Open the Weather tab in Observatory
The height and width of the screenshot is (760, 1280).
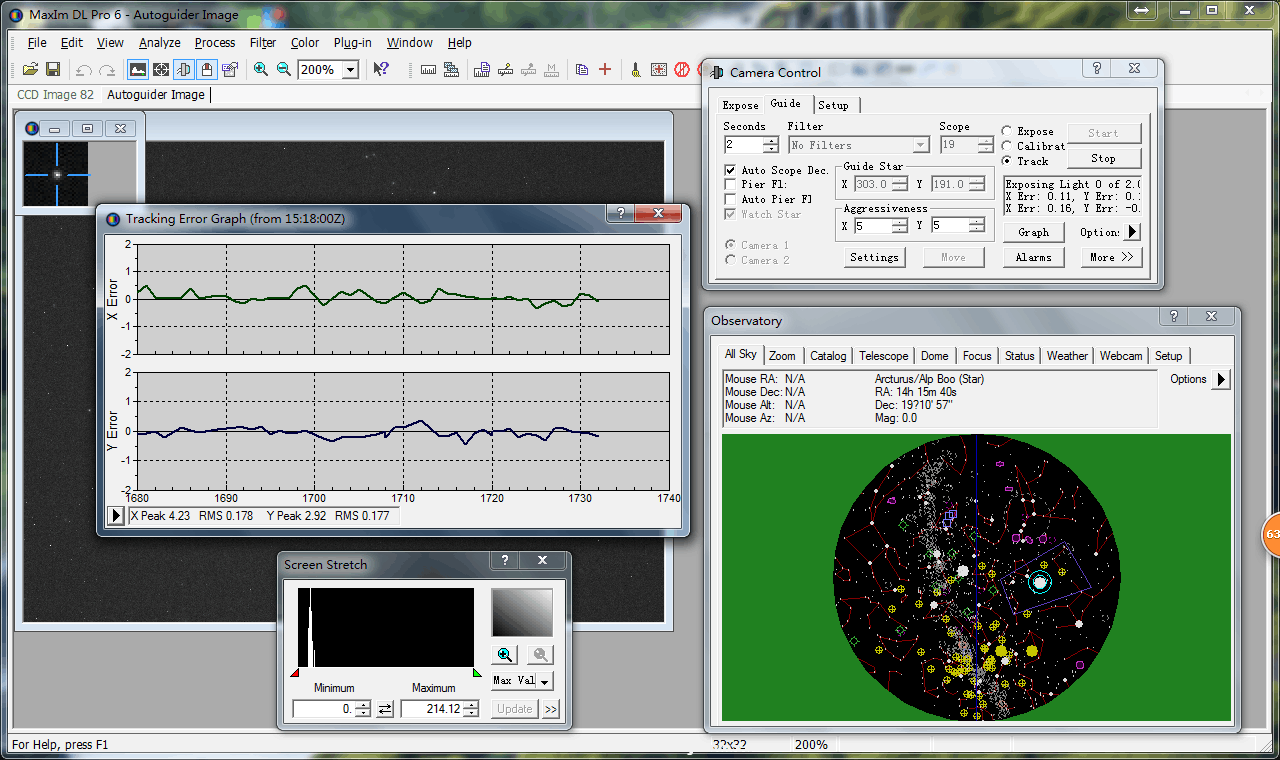[x=1067, y=356]
